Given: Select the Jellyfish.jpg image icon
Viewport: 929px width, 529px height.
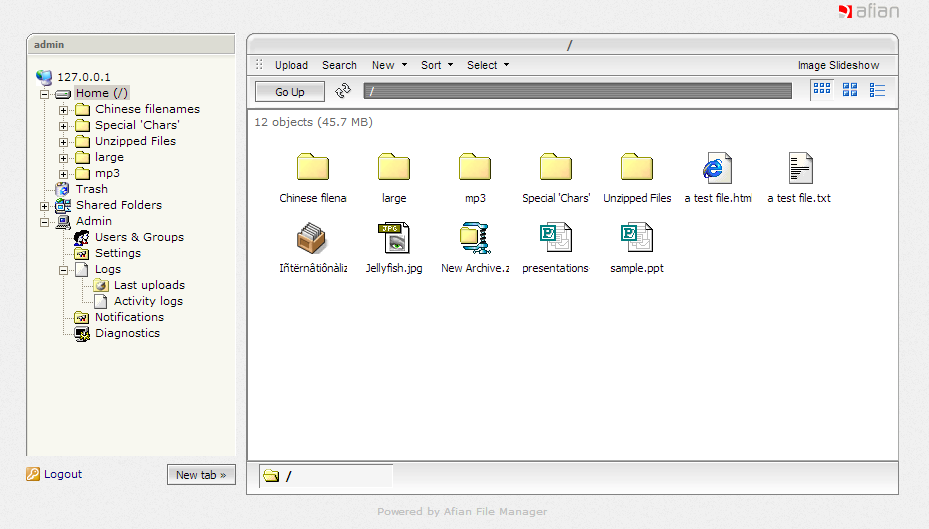Looking at the screenshot, I should click(394, 238).
